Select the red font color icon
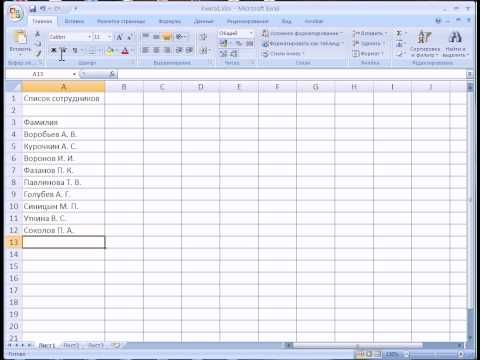480x360 pixels. (x=125, y=51)
